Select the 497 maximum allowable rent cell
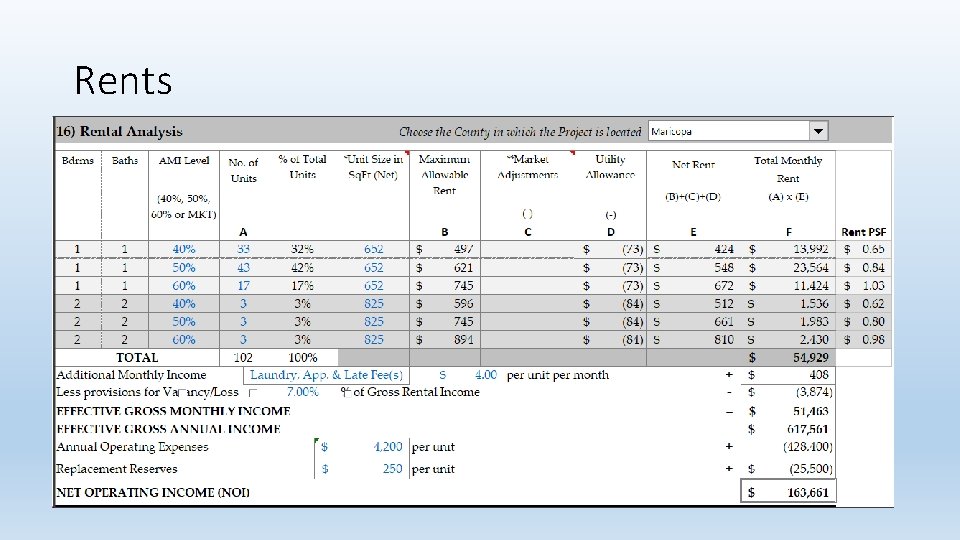This screenshot has height=540, width=960. pyautogui.click(x=445, y=249)
